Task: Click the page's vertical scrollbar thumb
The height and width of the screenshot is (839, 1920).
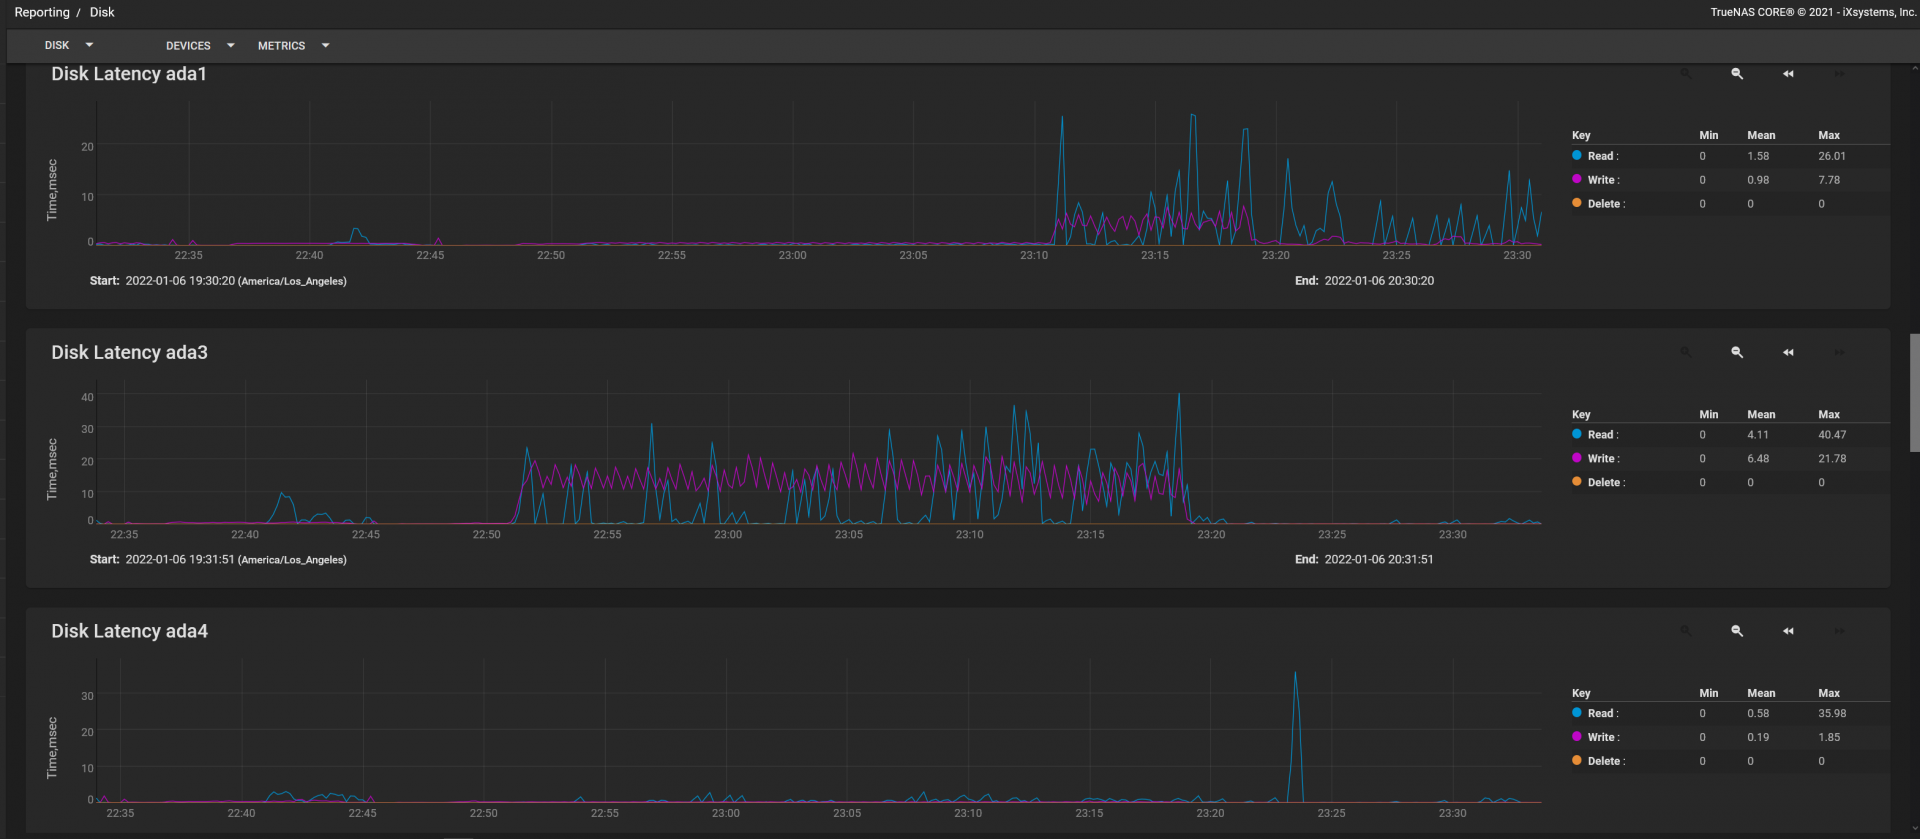Action: point(1914,392)
